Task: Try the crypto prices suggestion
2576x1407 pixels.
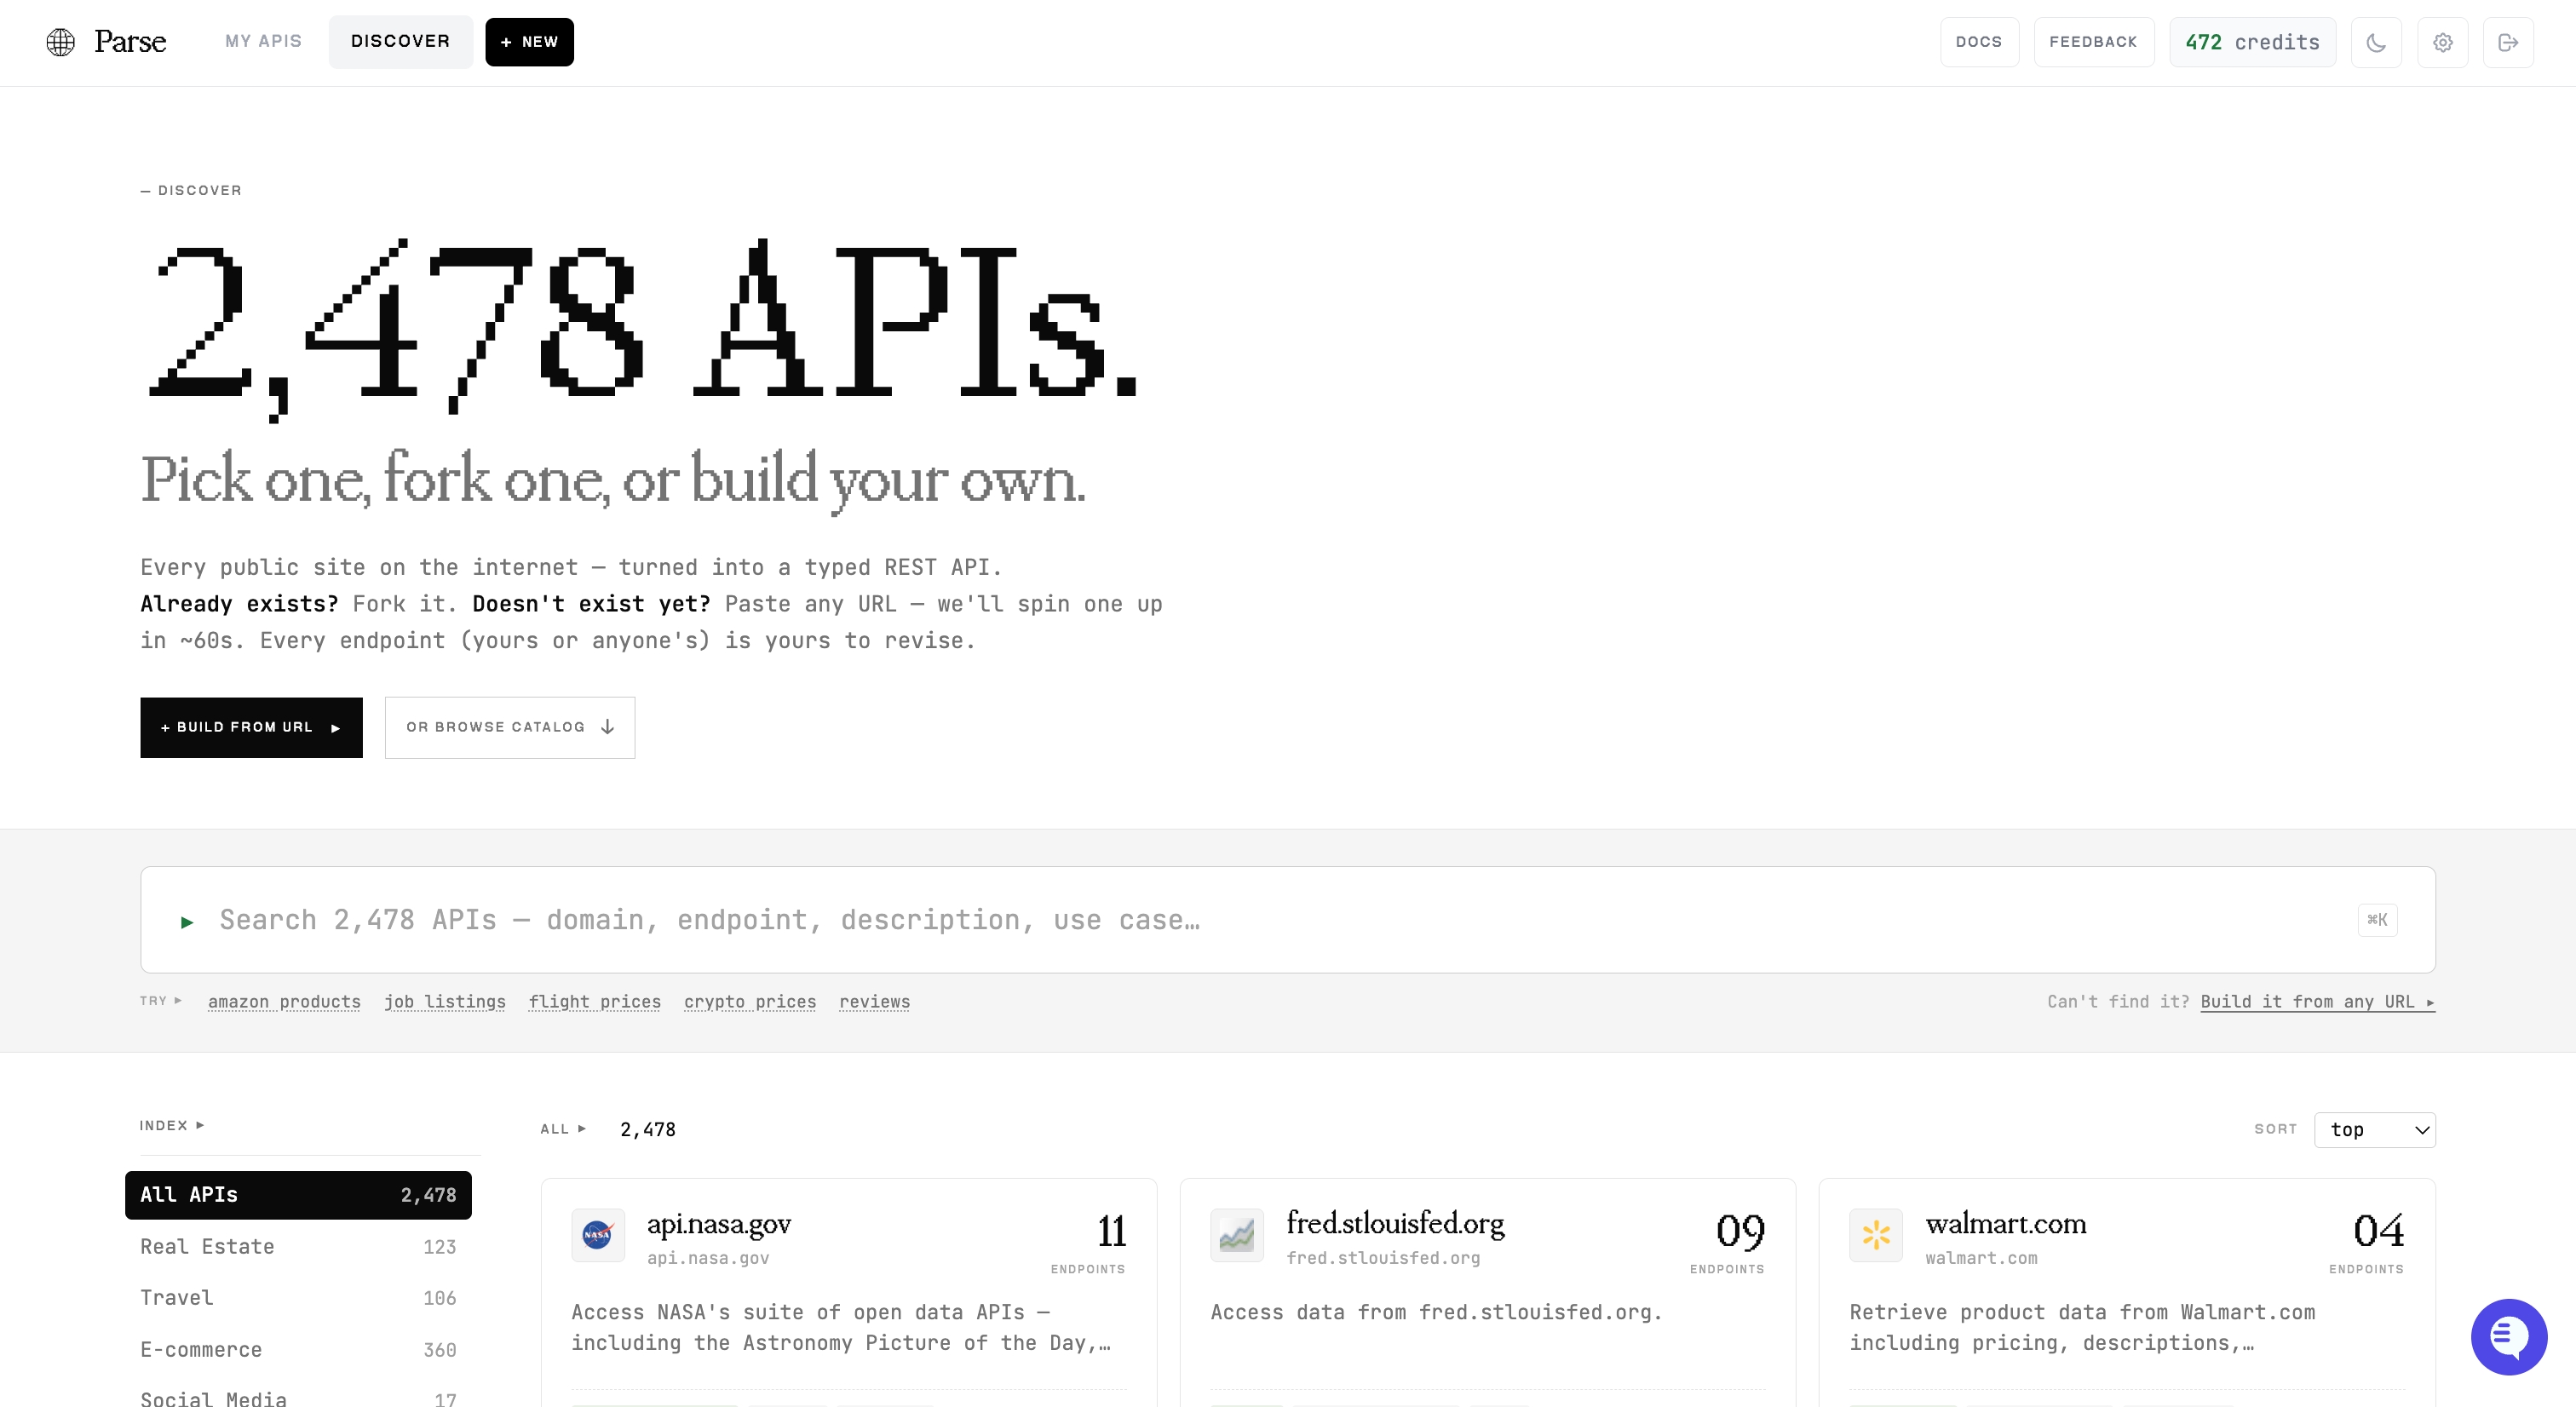Action: 750,1002
